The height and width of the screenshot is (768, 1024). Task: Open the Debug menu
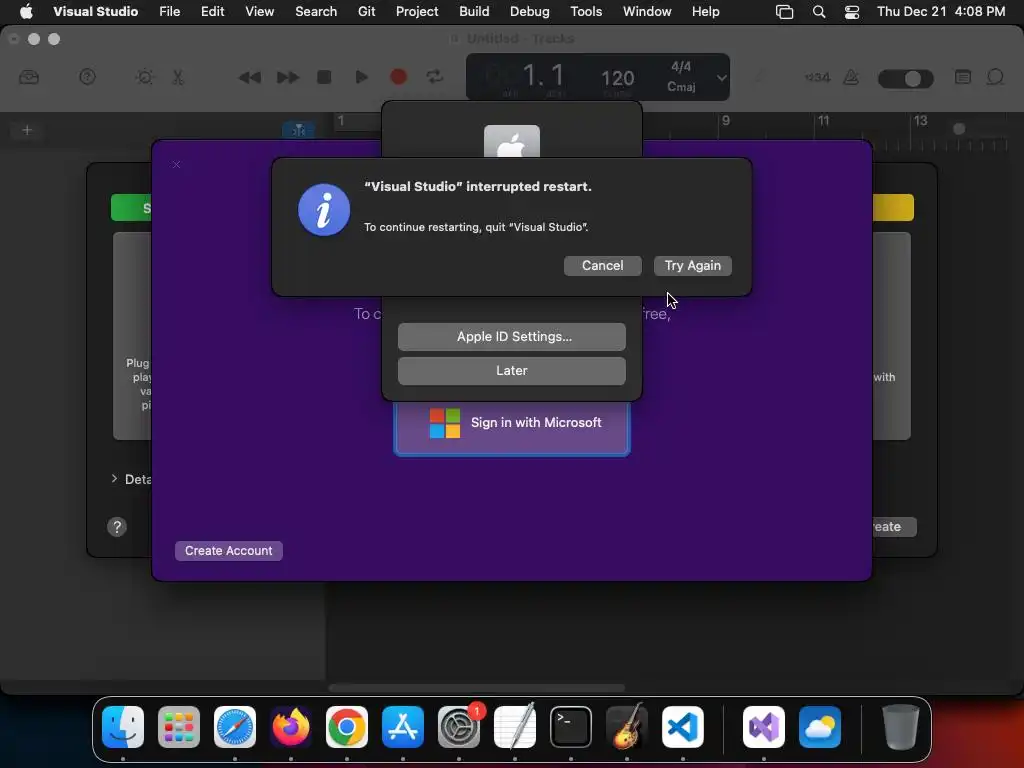(530, 11)
